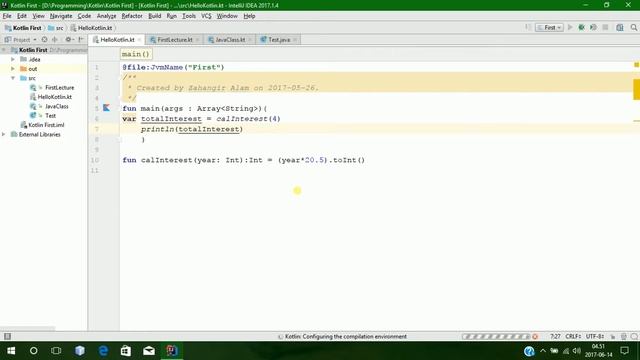Image resolution: width=640 pixels, height=360 pixels.
Task: Click the caret position 7:27 indicator
Action: 555,336
